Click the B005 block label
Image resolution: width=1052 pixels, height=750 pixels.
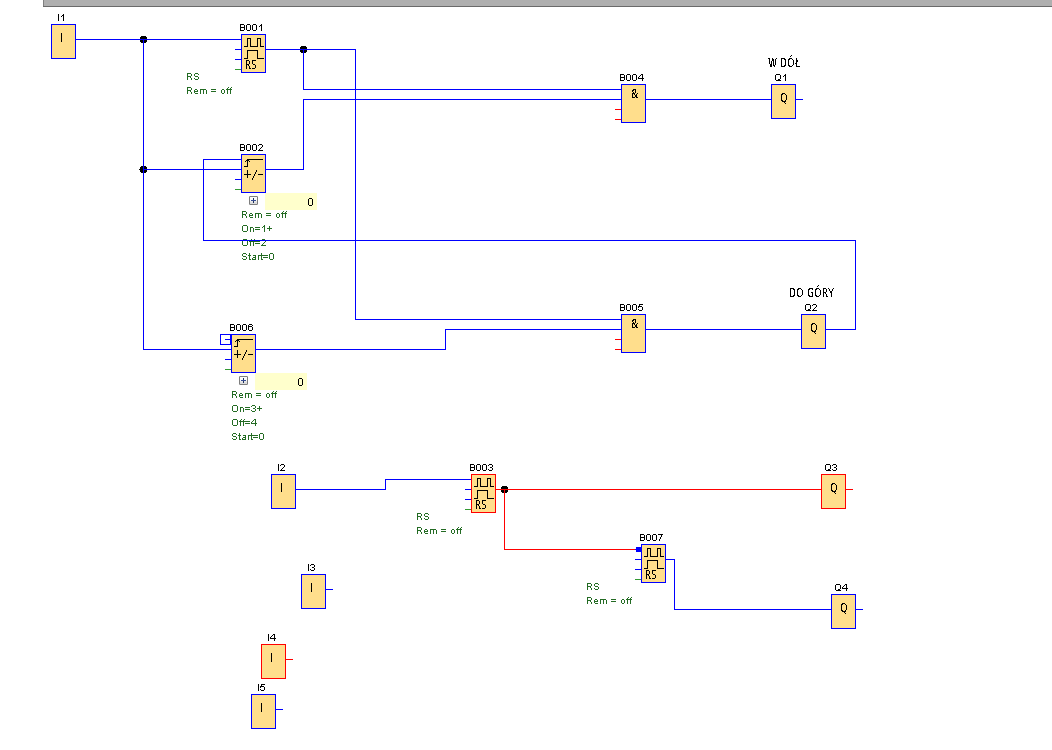(631, 308)
